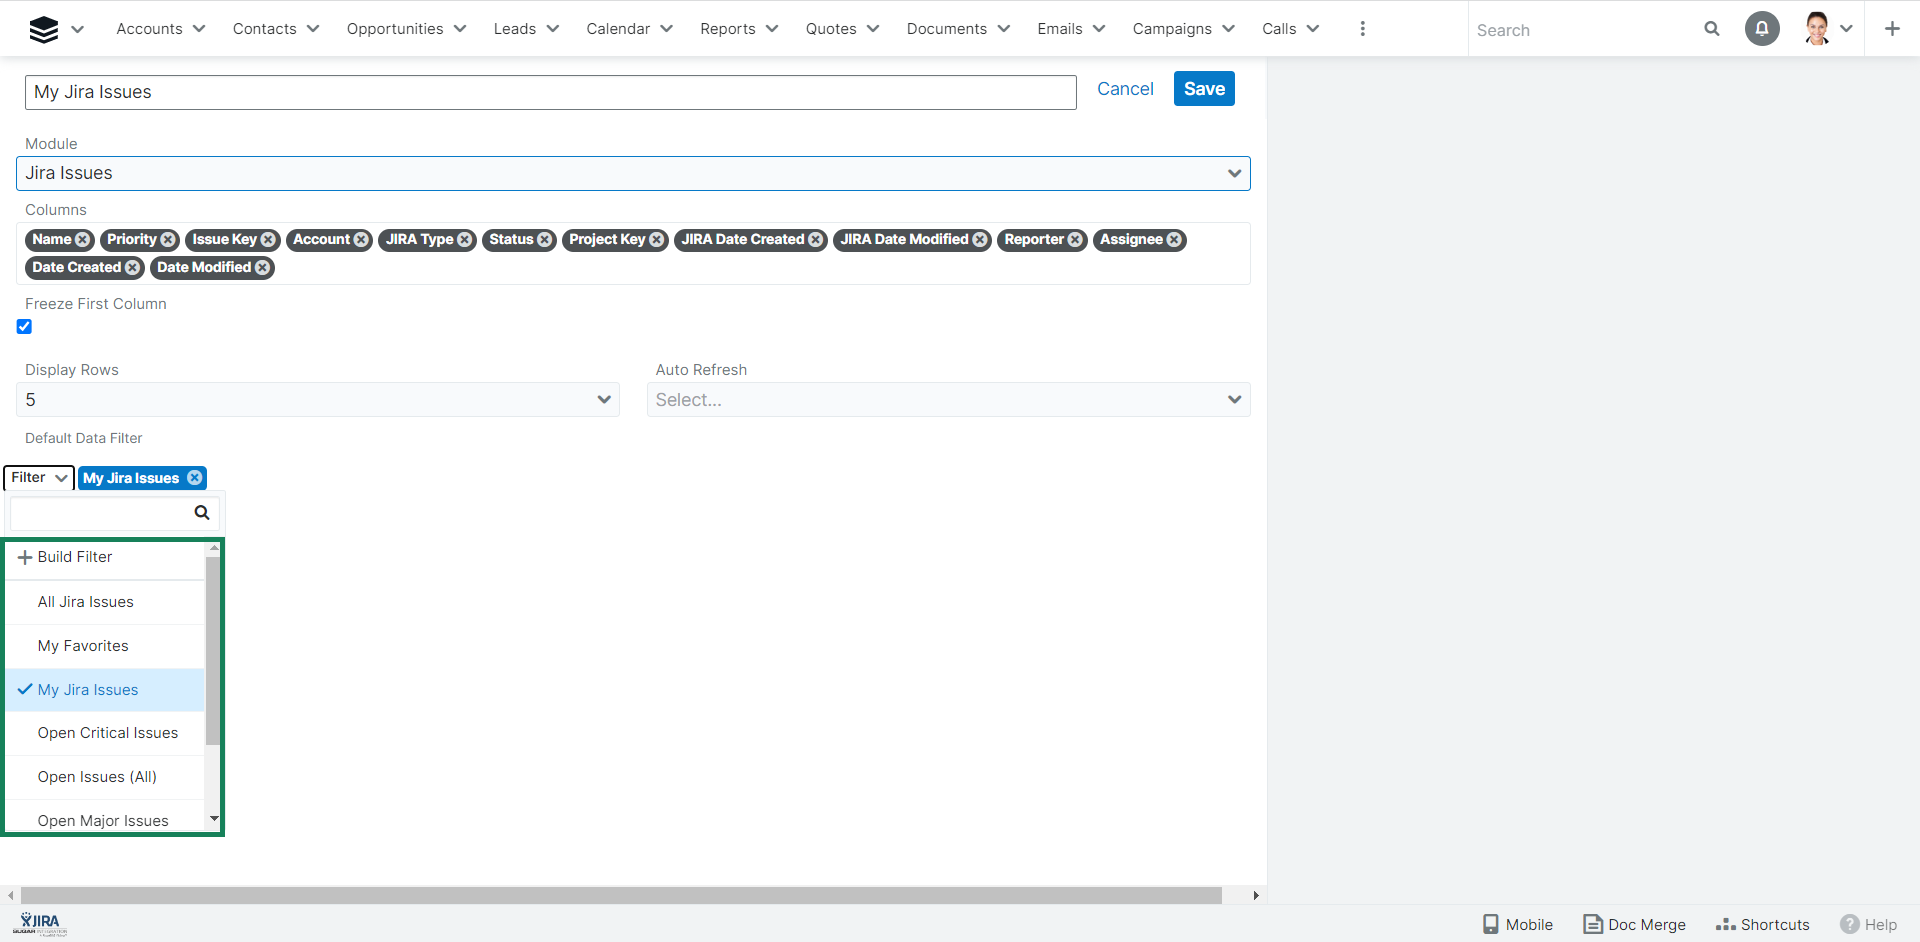Expand the Opportunities menu arrow
Screen dimensions: 1920x942
[460, 29]
